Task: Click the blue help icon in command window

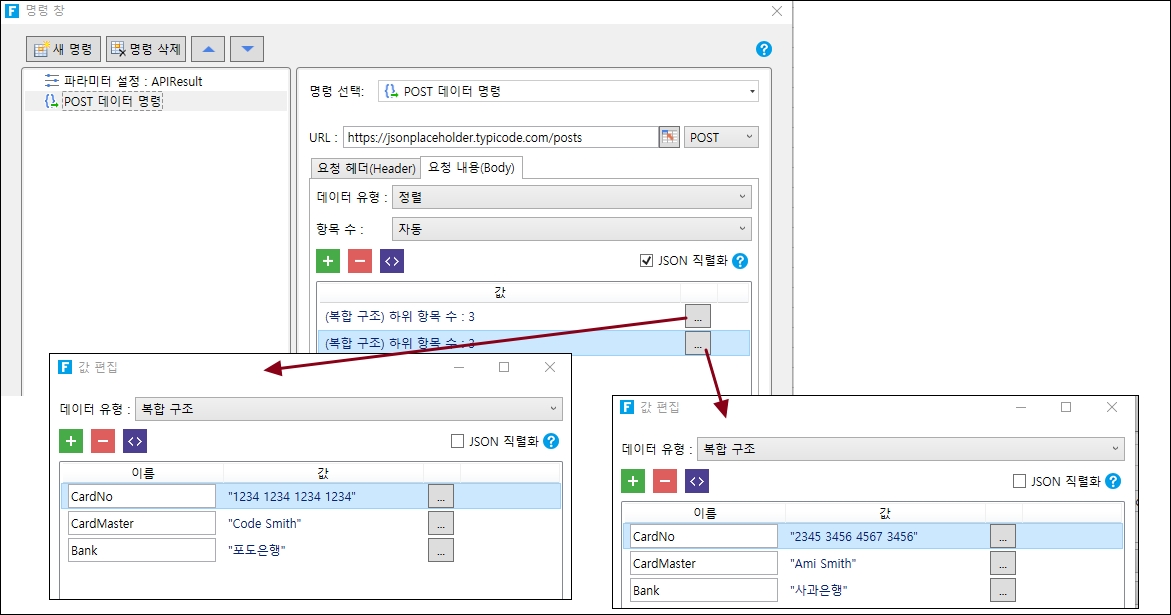Action: click(764, 49)
